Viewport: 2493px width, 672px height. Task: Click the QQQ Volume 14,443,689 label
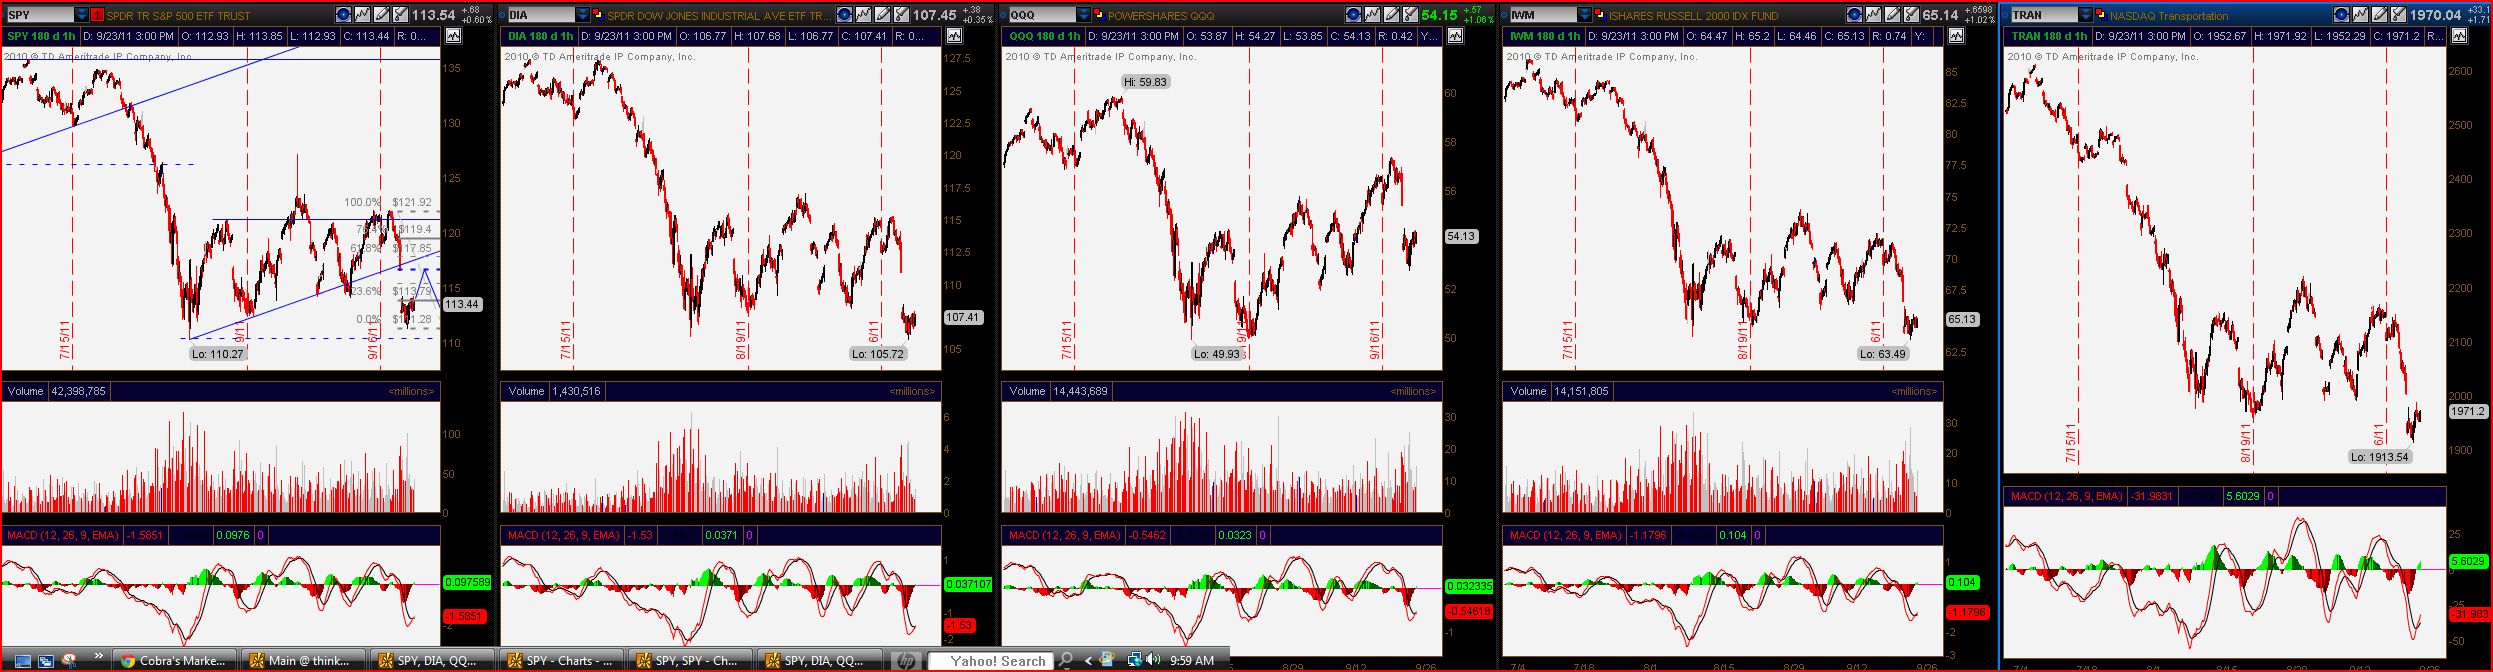tap(1058, 391)
